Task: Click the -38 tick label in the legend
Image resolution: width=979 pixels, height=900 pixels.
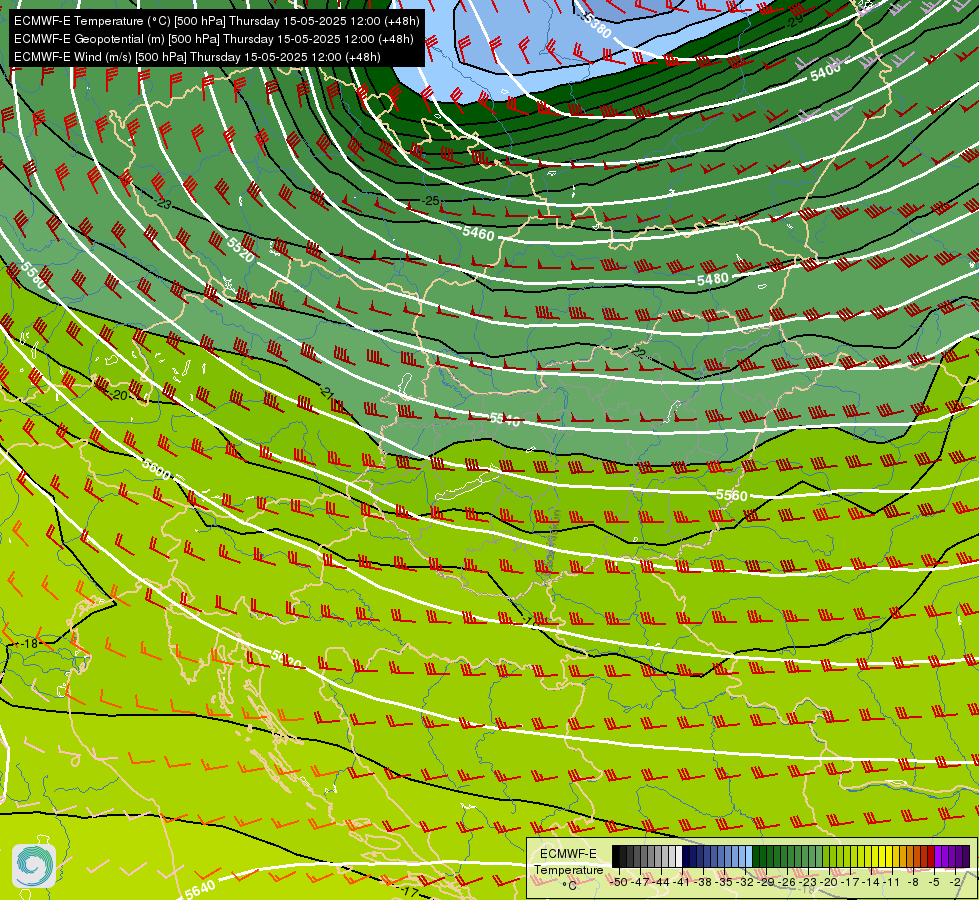Action: (702, 882)
